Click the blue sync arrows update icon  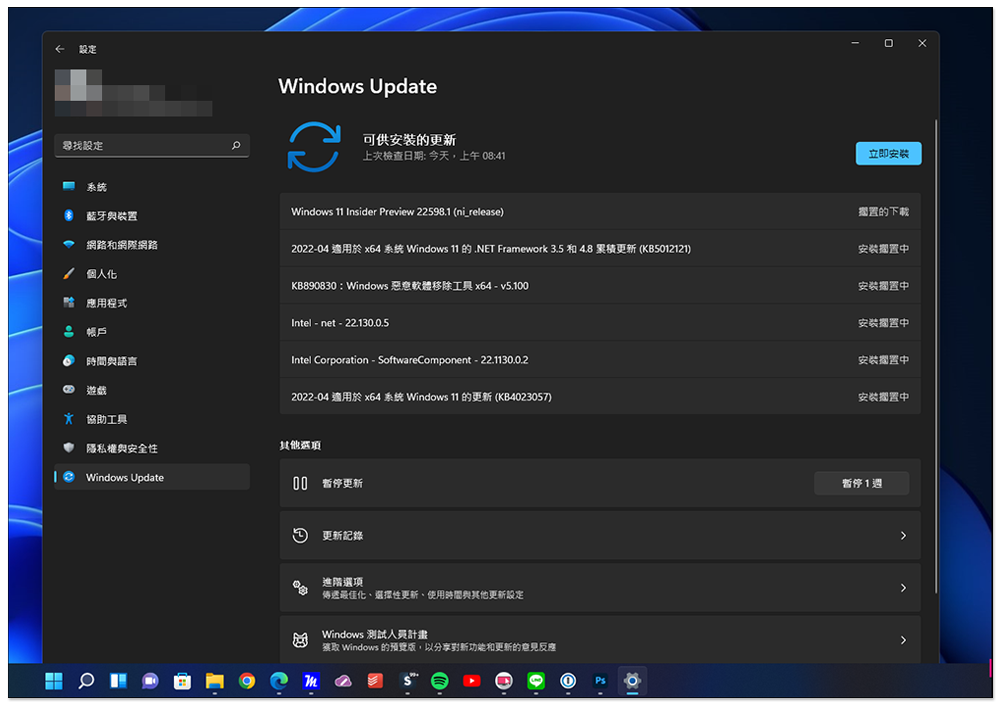click(314, 147)
